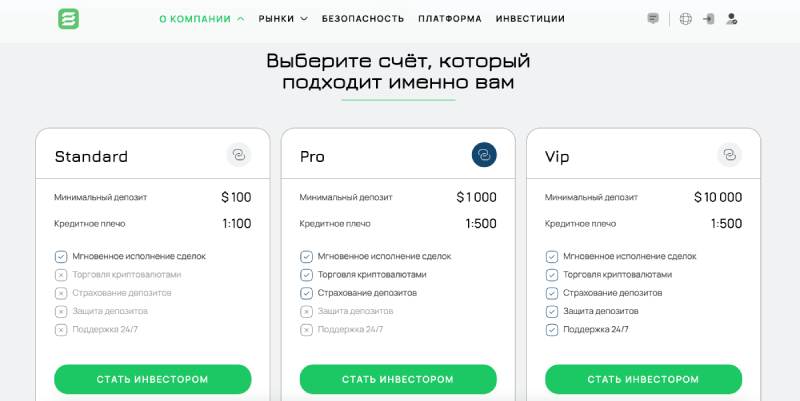Toggle Vip's Поддержка 24/7 checkbox
This screenshot has height=401, width=800.
point(552,329)
